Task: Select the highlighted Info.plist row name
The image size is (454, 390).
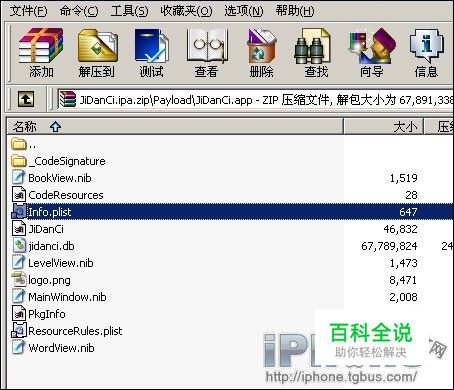Action: tap(50, 212)
